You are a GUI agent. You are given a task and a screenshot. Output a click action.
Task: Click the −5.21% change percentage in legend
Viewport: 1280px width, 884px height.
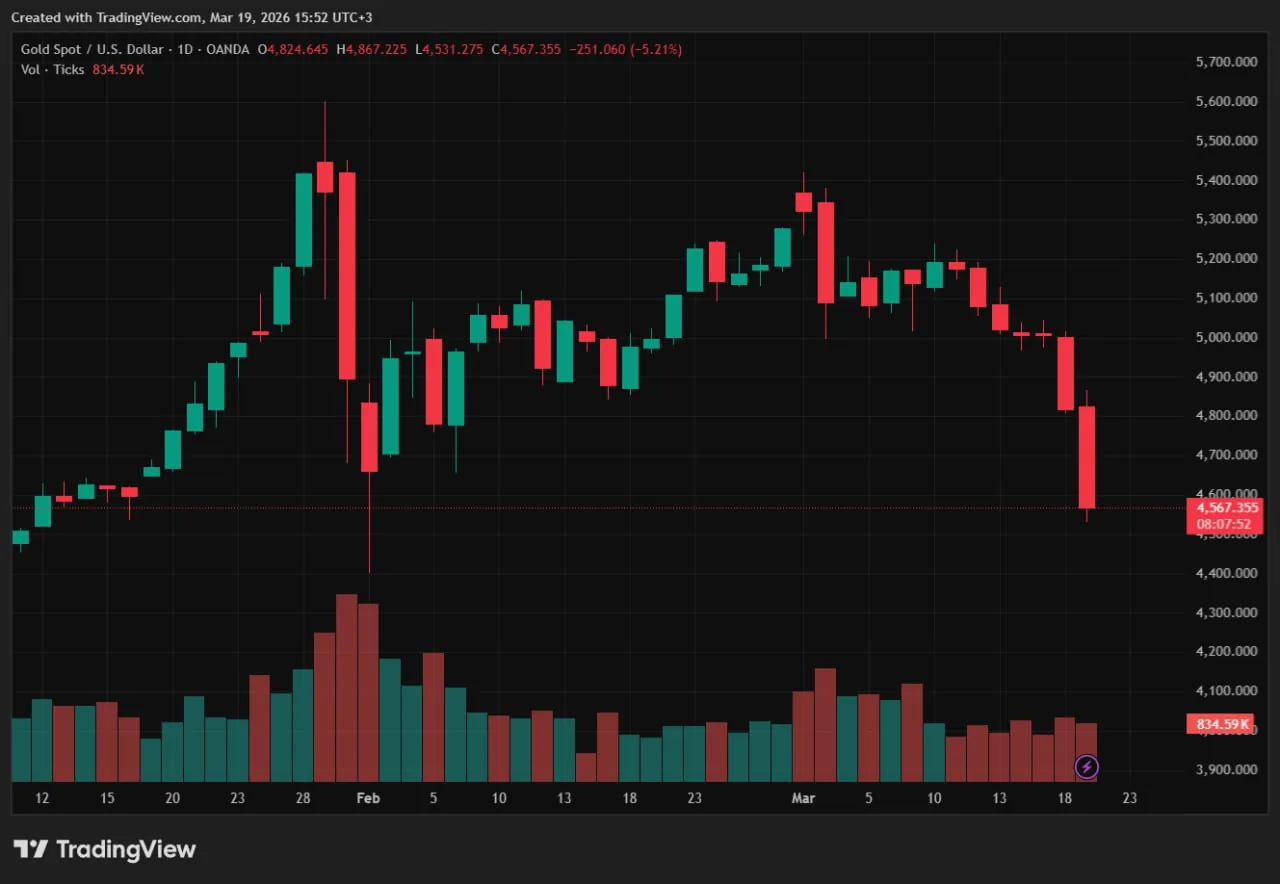[655, 49]
